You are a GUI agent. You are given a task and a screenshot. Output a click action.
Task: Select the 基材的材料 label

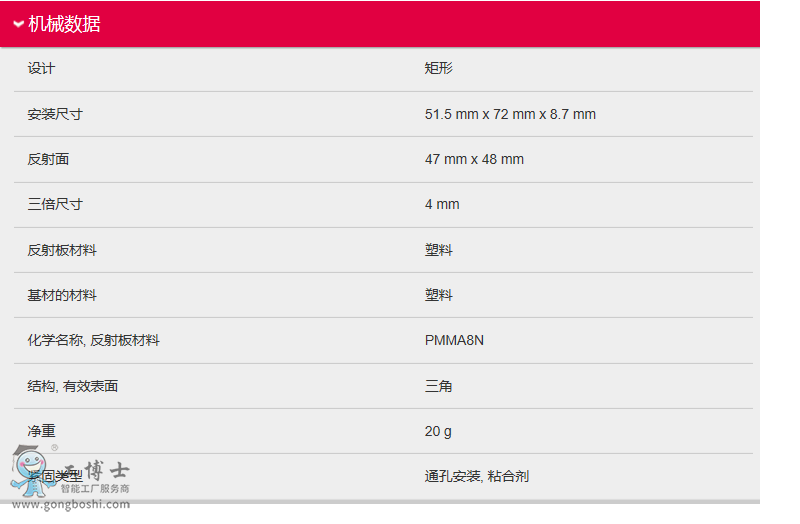62,295
